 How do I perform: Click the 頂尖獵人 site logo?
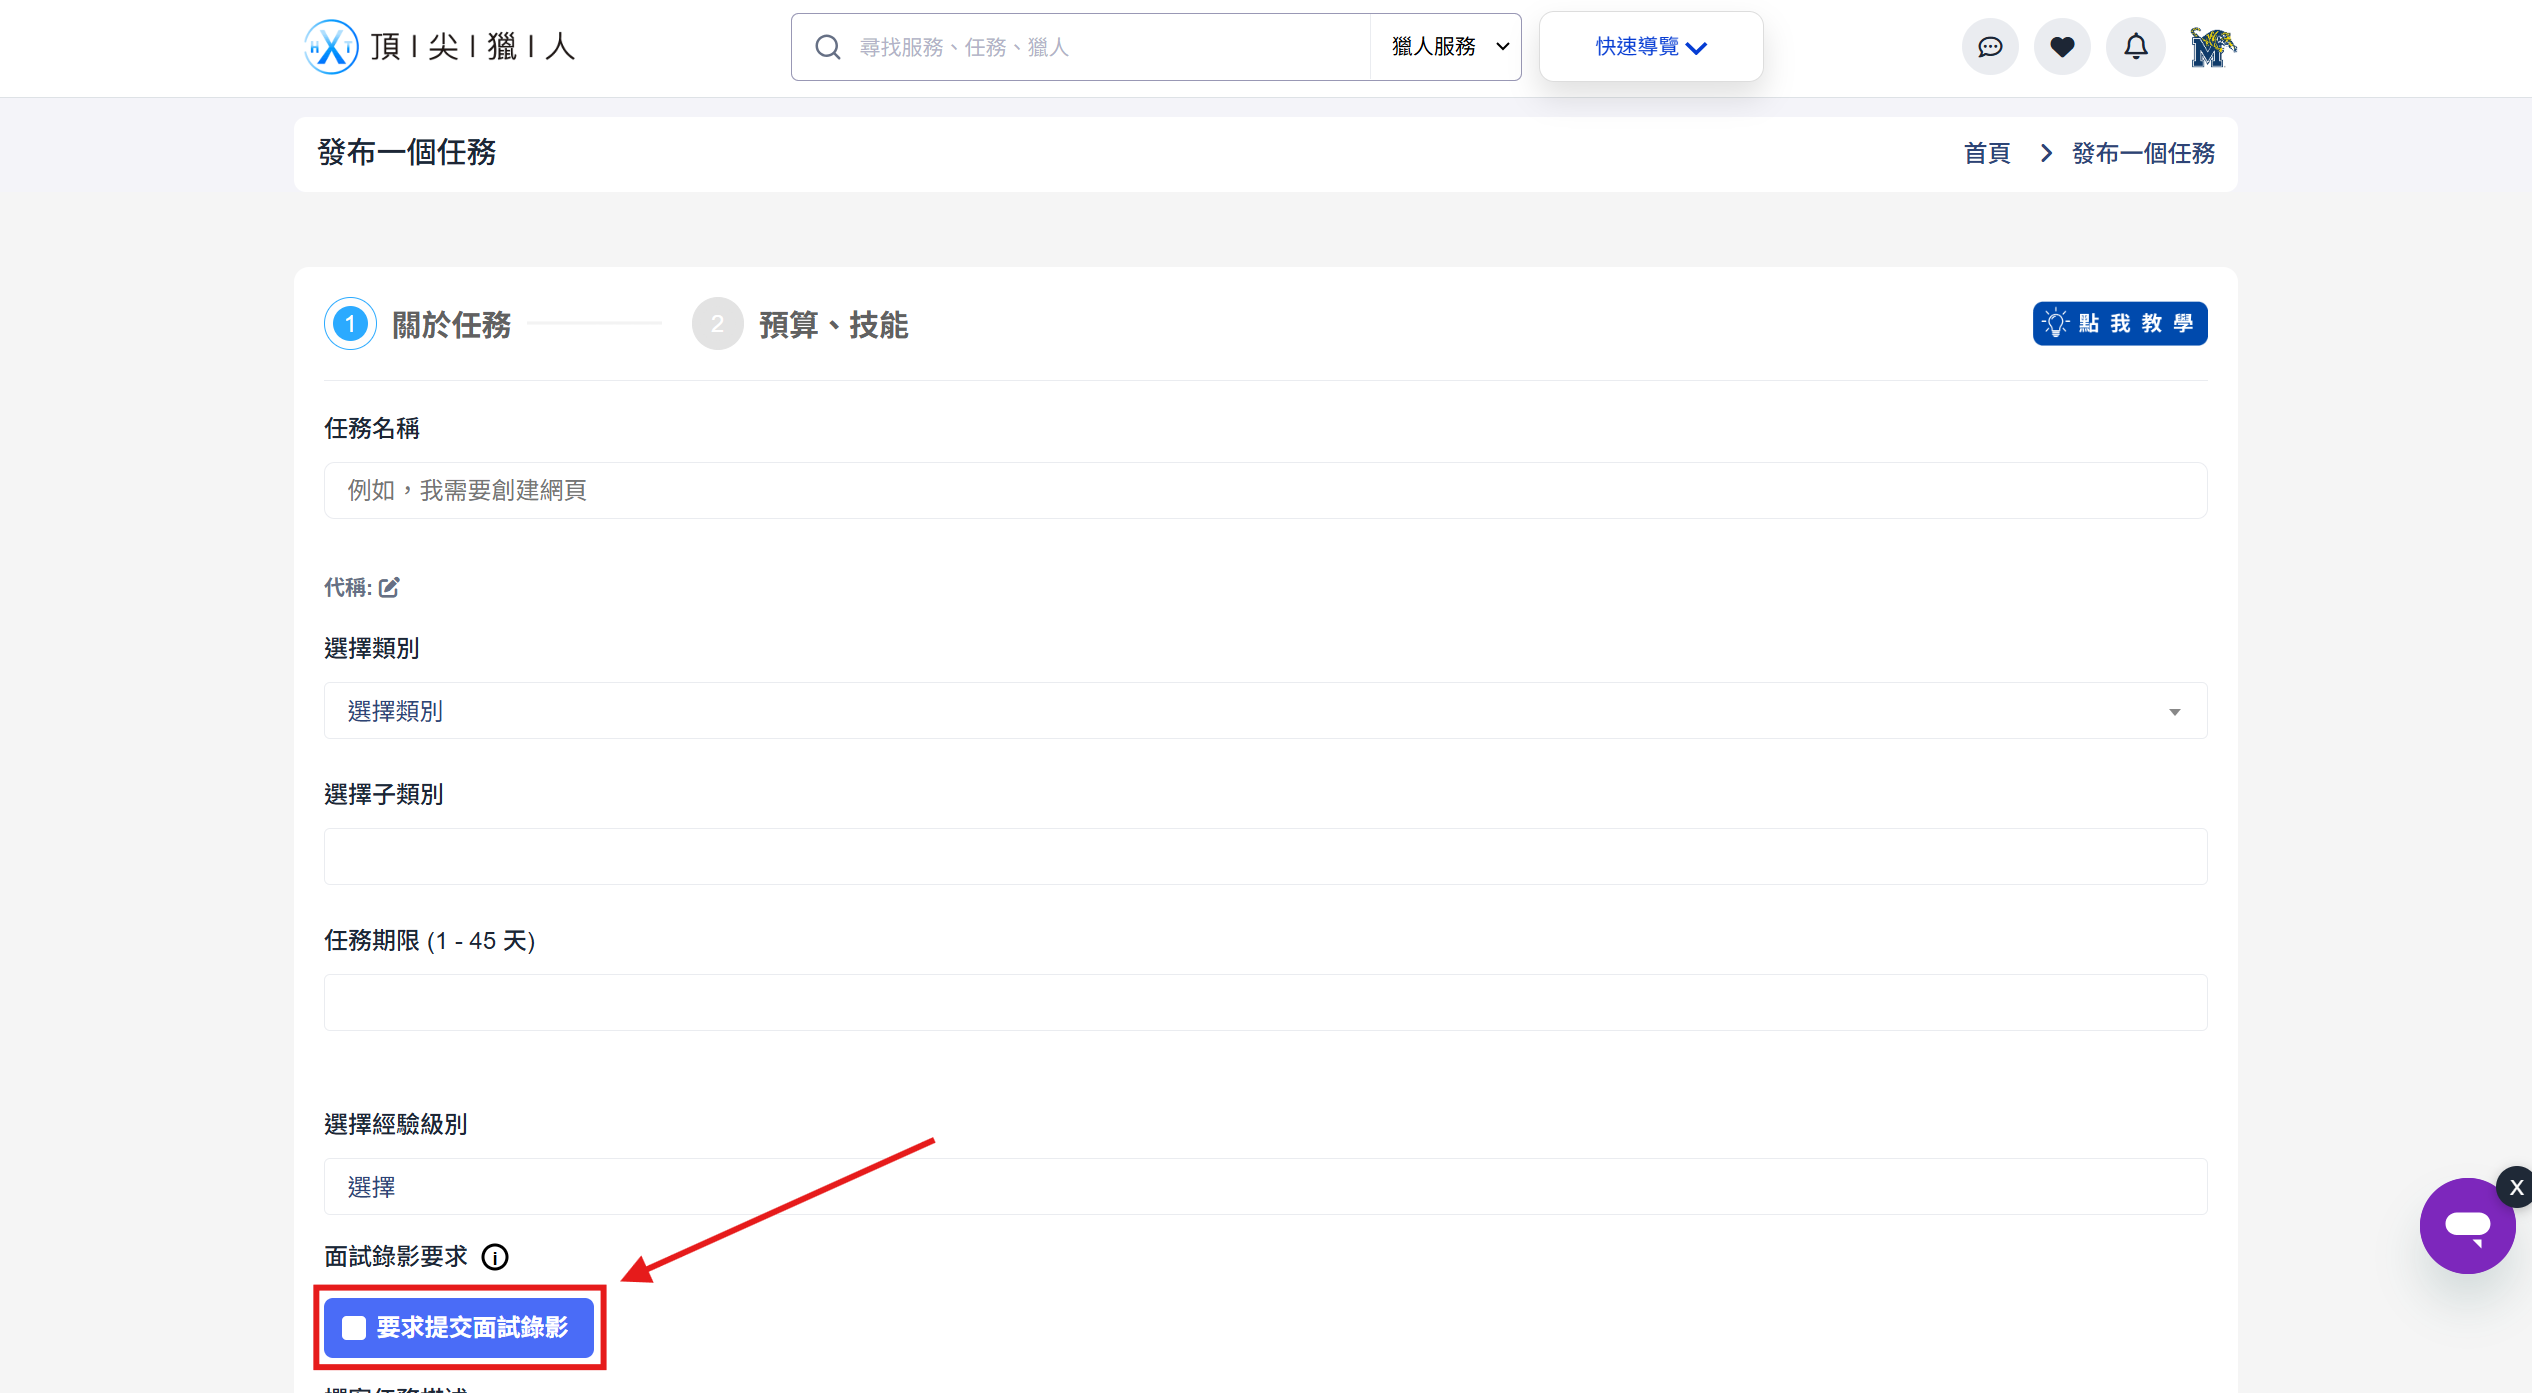click(x=440, y=47)
